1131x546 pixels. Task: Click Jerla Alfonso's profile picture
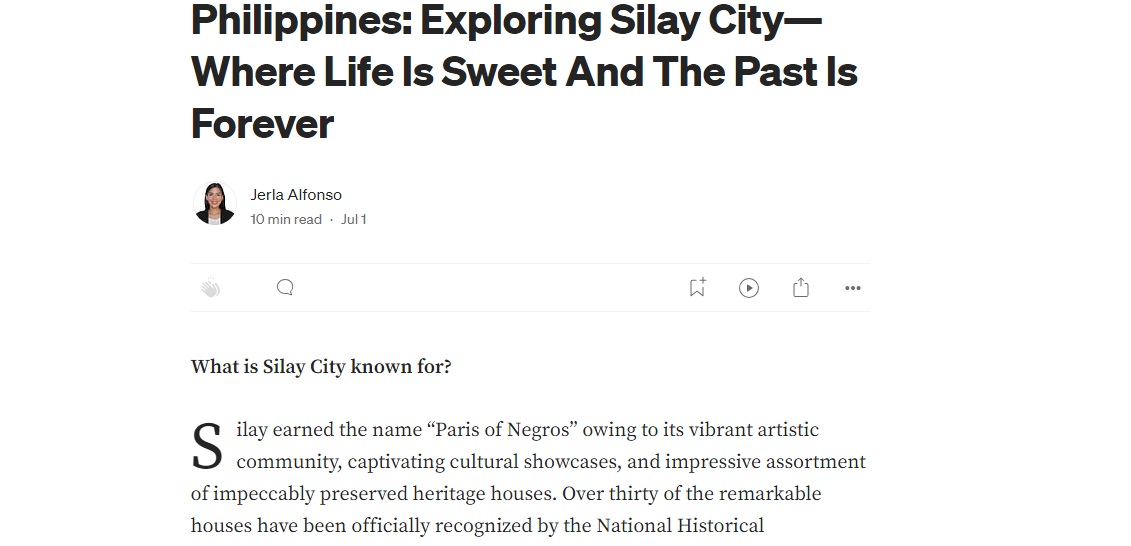(214, 204)
